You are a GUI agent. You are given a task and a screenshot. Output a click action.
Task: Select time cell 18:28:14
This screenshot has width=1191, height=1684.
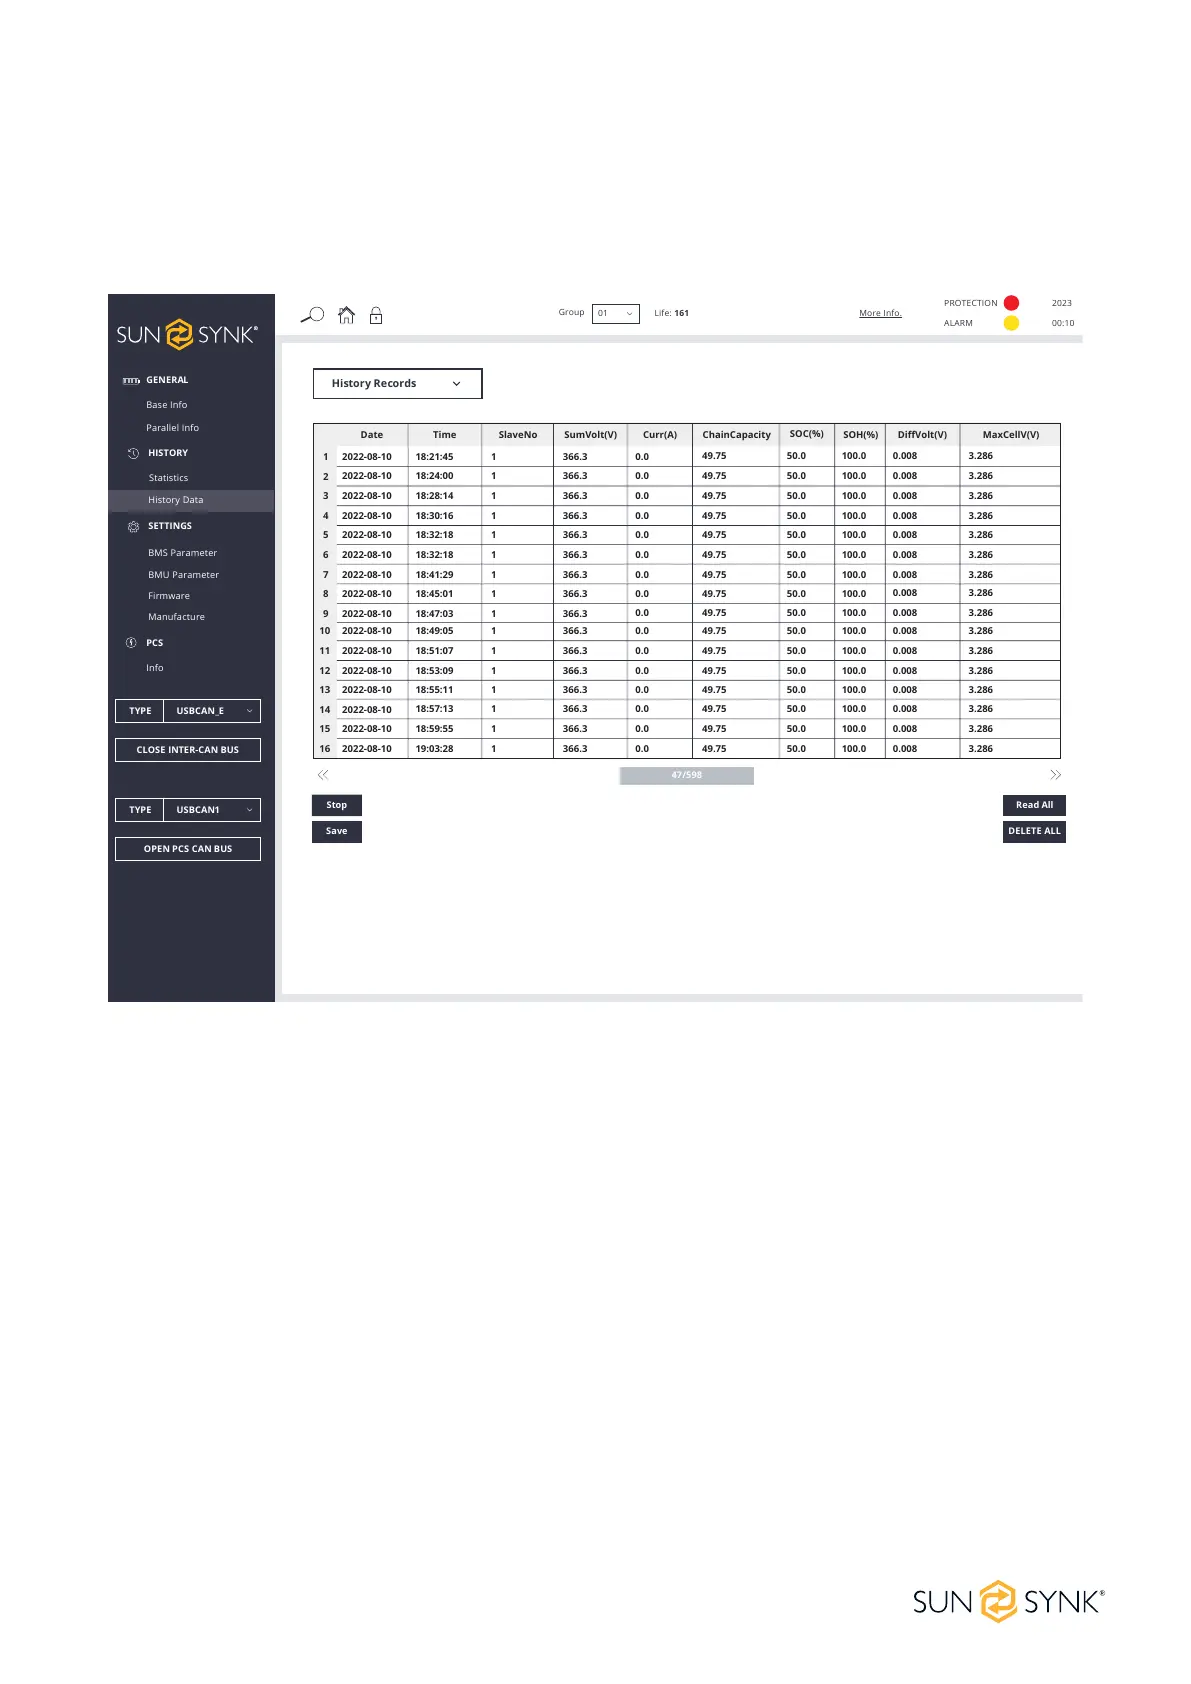[444, 496]
